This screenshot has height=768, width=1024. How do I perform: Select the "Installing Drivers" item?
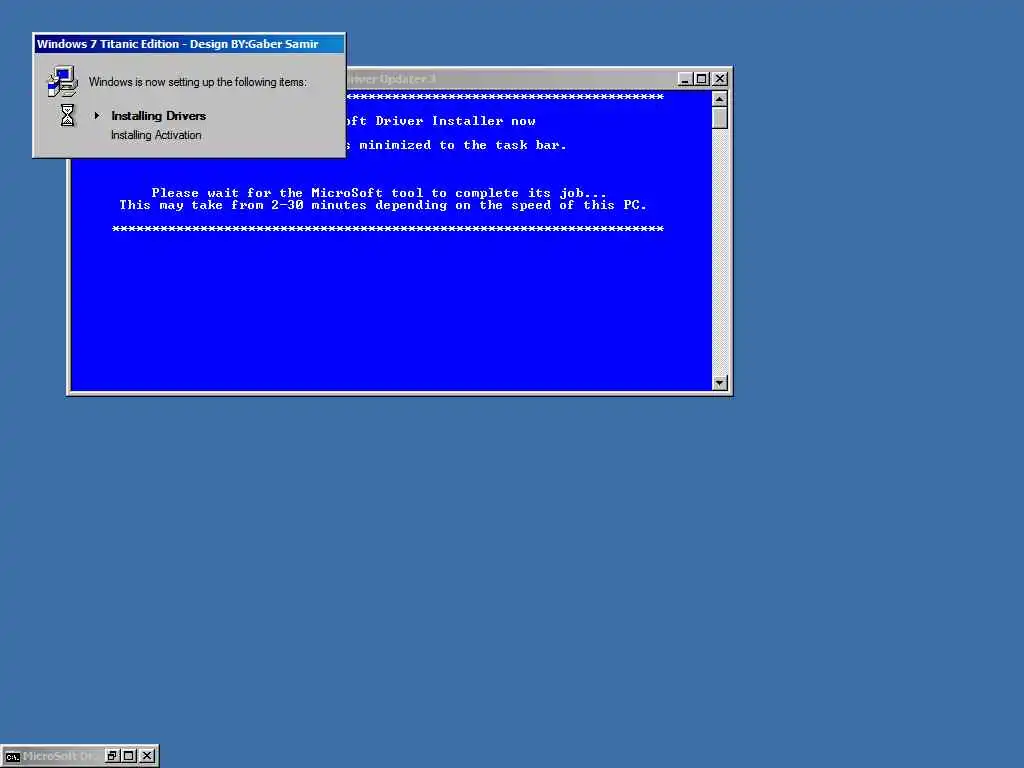pos(158,116)
